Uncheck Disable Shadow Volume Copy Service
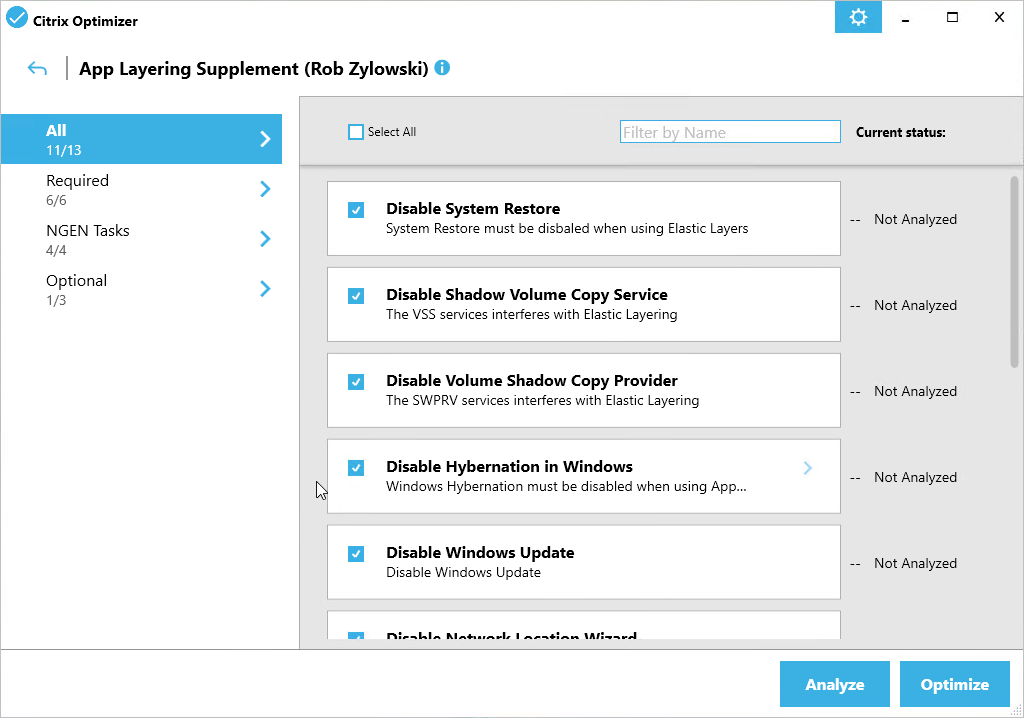 click(356, 296)
